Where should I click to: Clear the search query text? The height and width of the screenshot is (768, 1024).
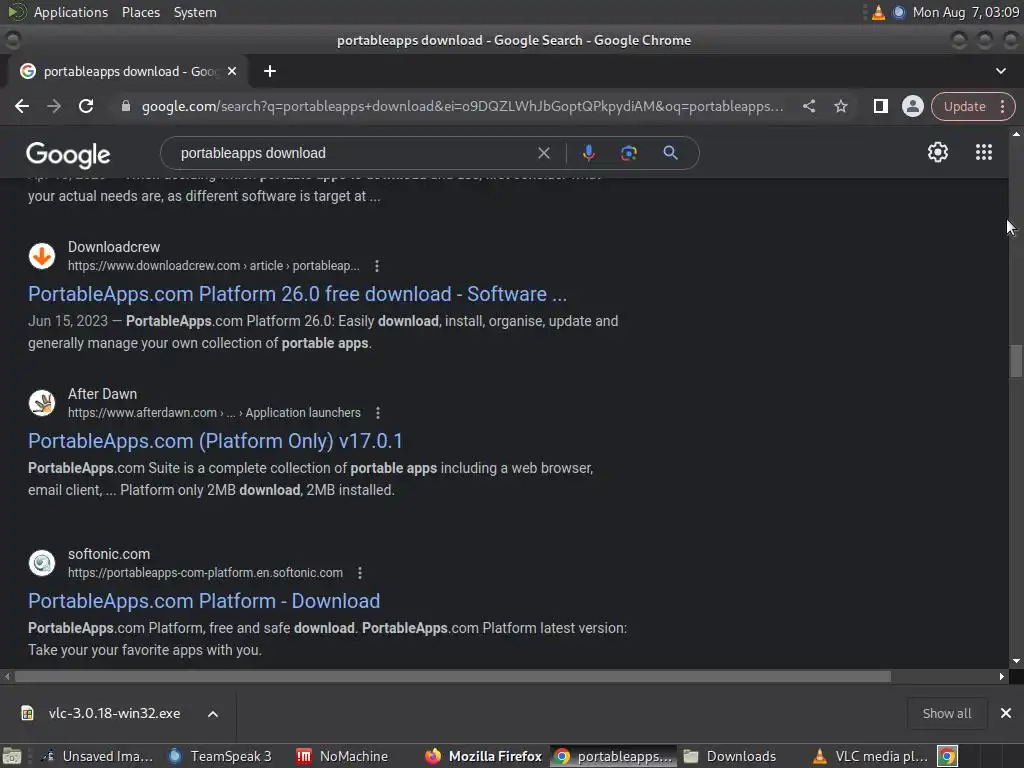[x=543, y=153]
